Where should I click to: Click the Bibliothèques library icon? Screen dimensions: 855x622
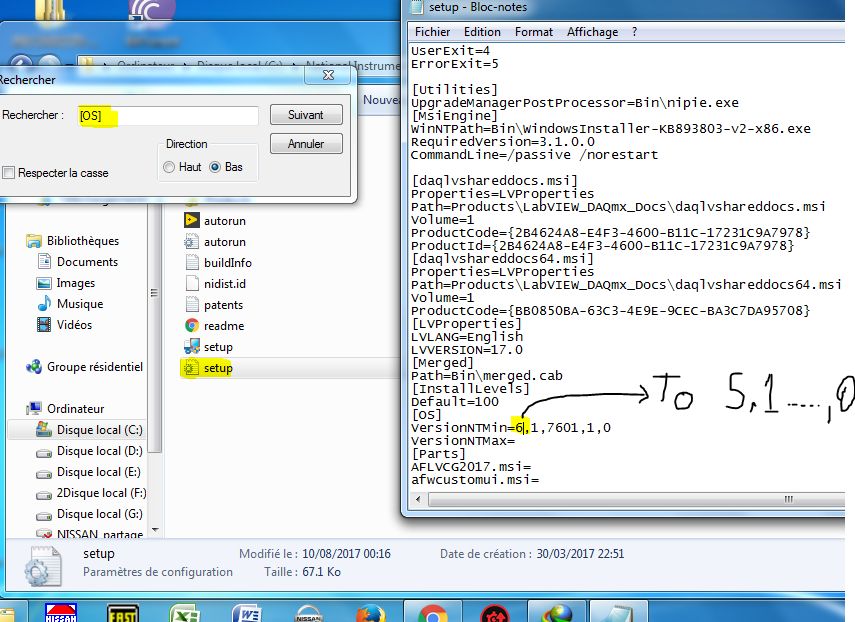click(x=34, y=240)
